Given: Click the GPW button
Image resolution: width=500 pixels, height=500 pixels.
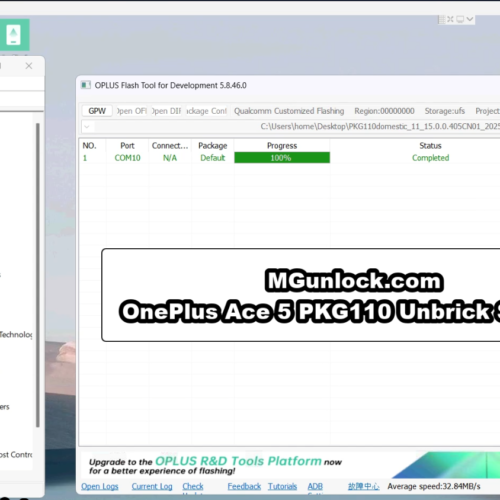Looking at the screenshot, I should [97, 111].
